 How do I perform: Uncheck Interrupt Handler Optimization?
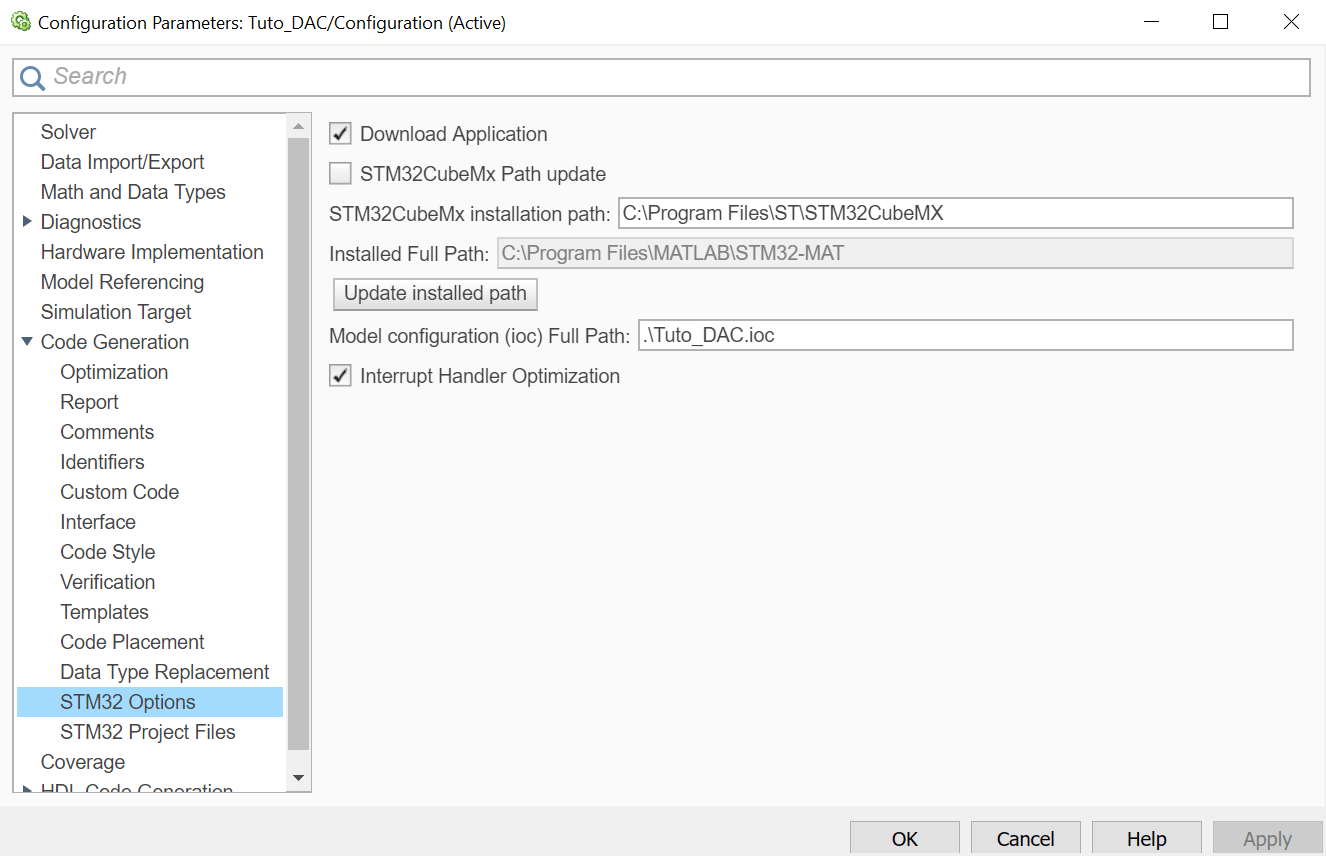point(341,376)
